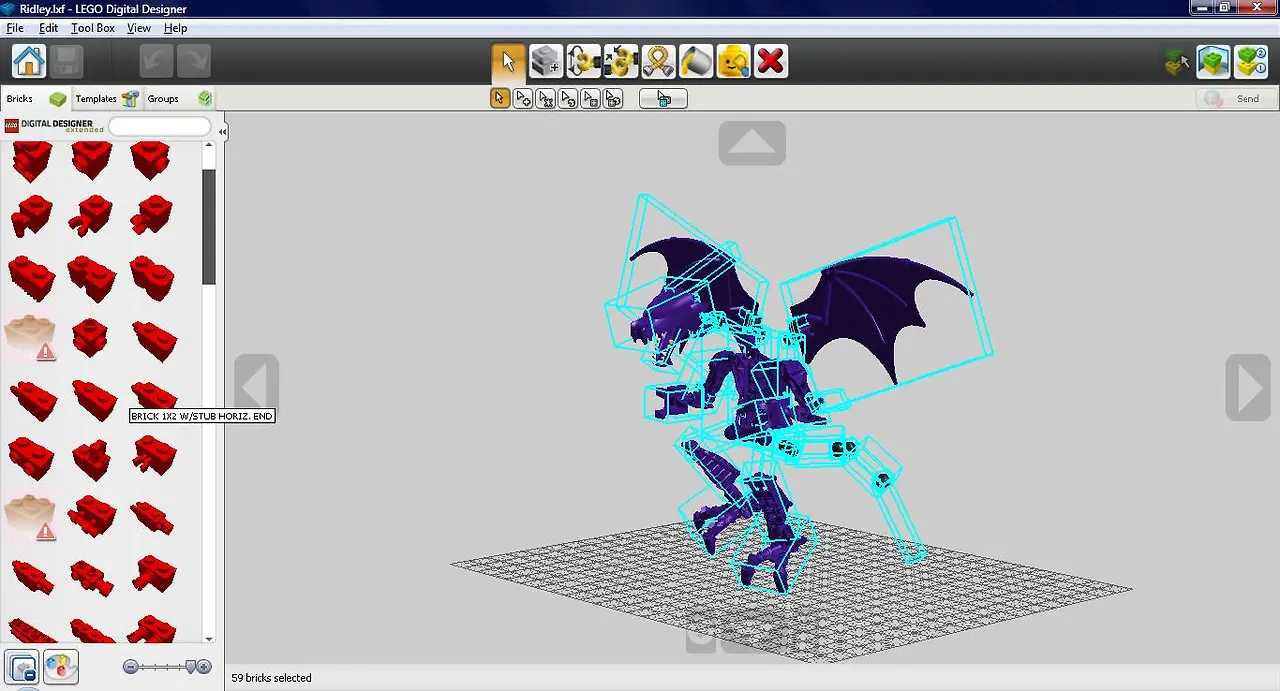Collapse the brick palette panel arrow
1280x691 pixels.
[x=222, y=131]
